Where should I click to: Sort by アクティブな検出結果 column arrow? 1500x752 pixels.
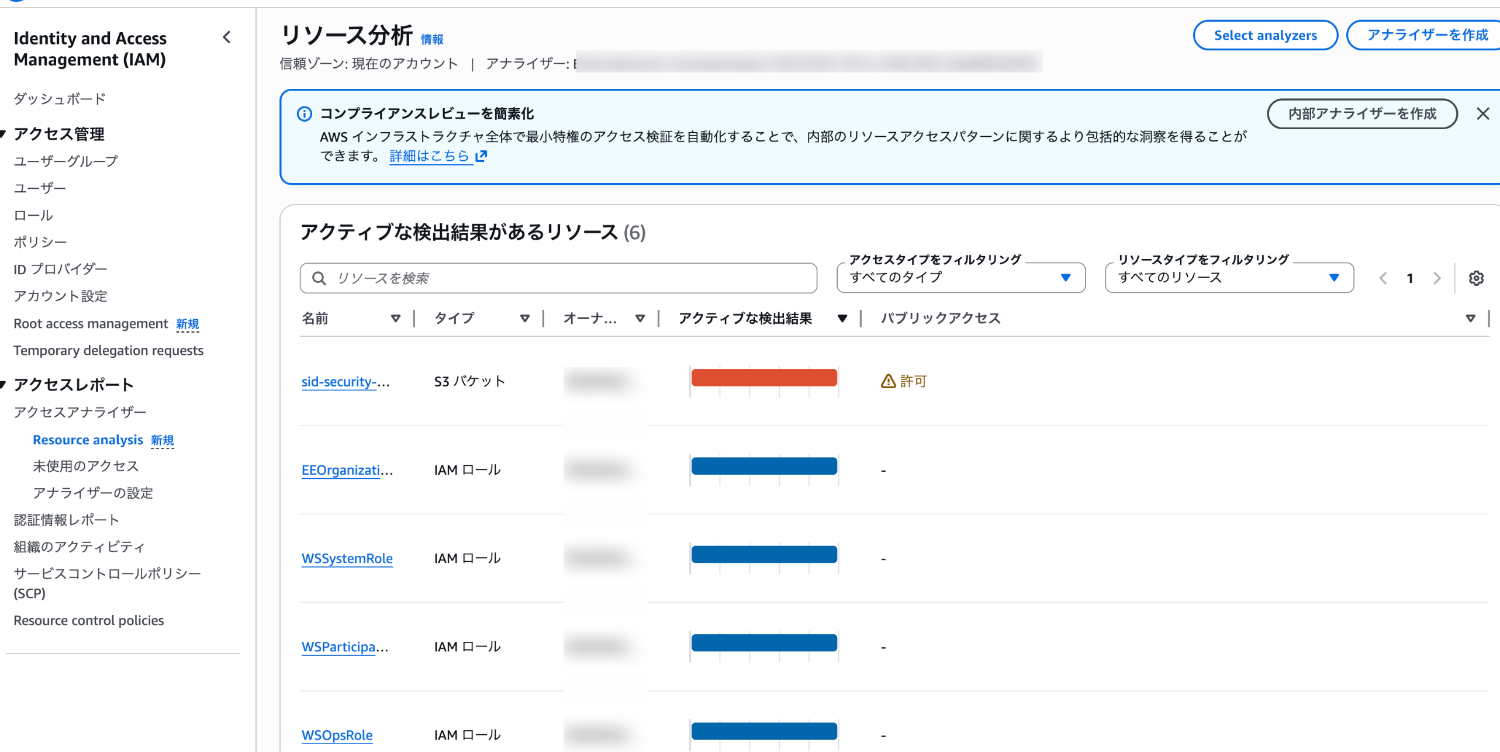842,319
